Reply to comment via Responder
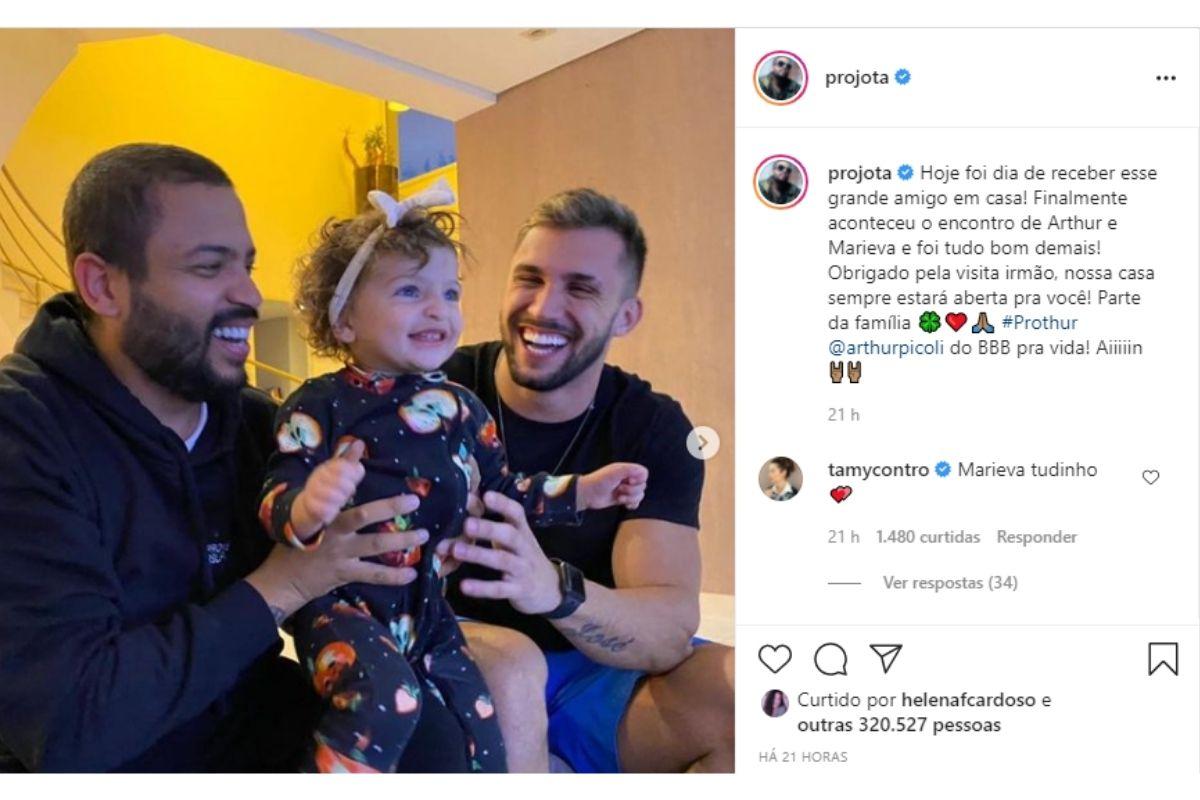 (1037, 537)
